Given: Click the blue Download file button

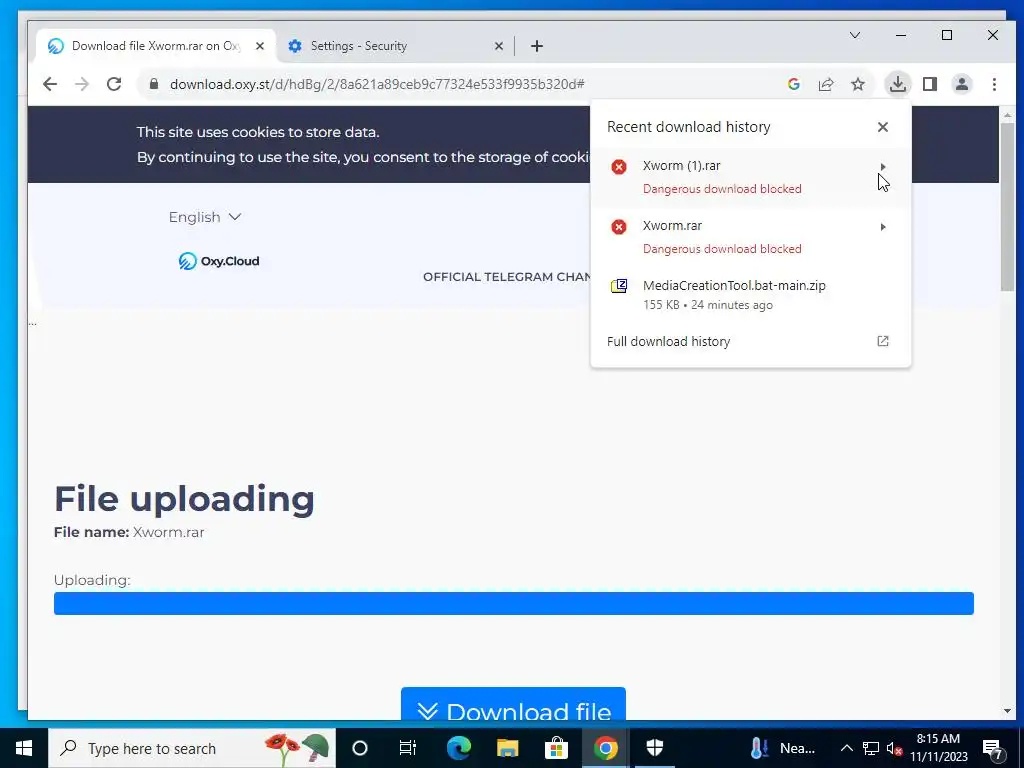Looking at the screenshot, I should (513, 704).
